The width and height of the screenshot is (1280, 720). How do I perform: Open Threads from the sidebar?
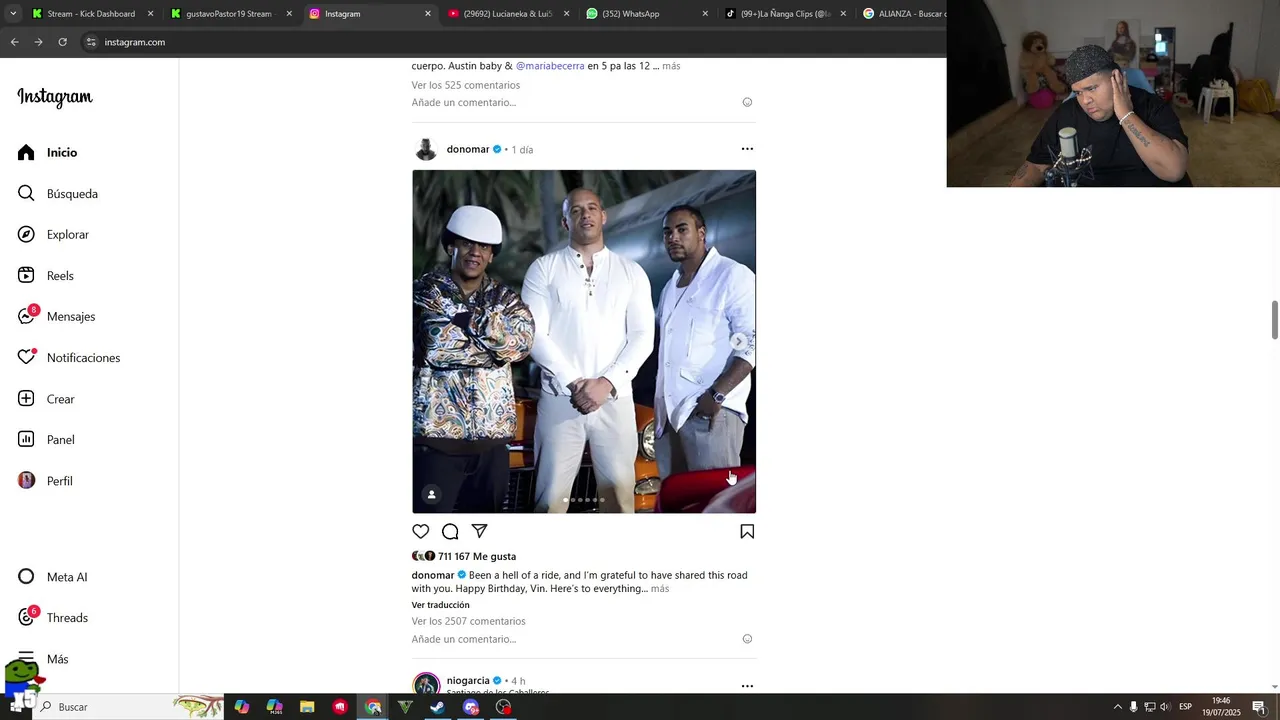tap(53, 617)
